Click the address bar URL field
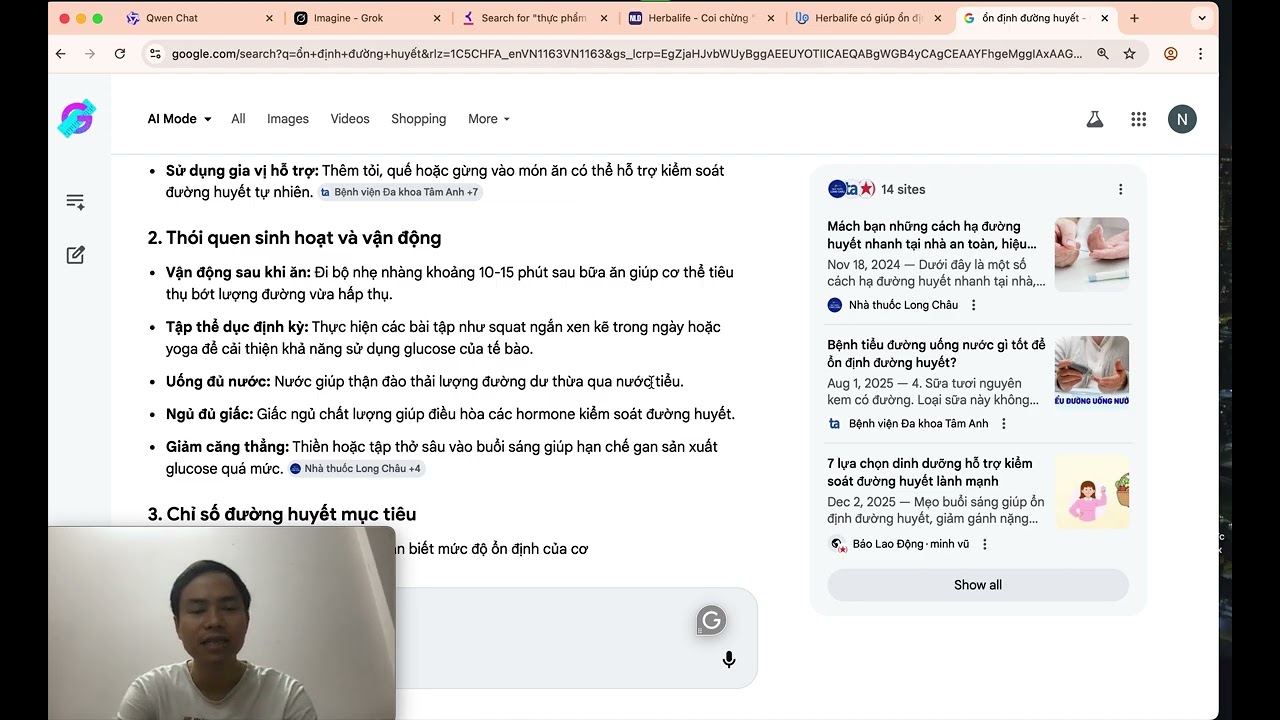Viewport: 1280px width, 720px height. [x=627, y=54]
